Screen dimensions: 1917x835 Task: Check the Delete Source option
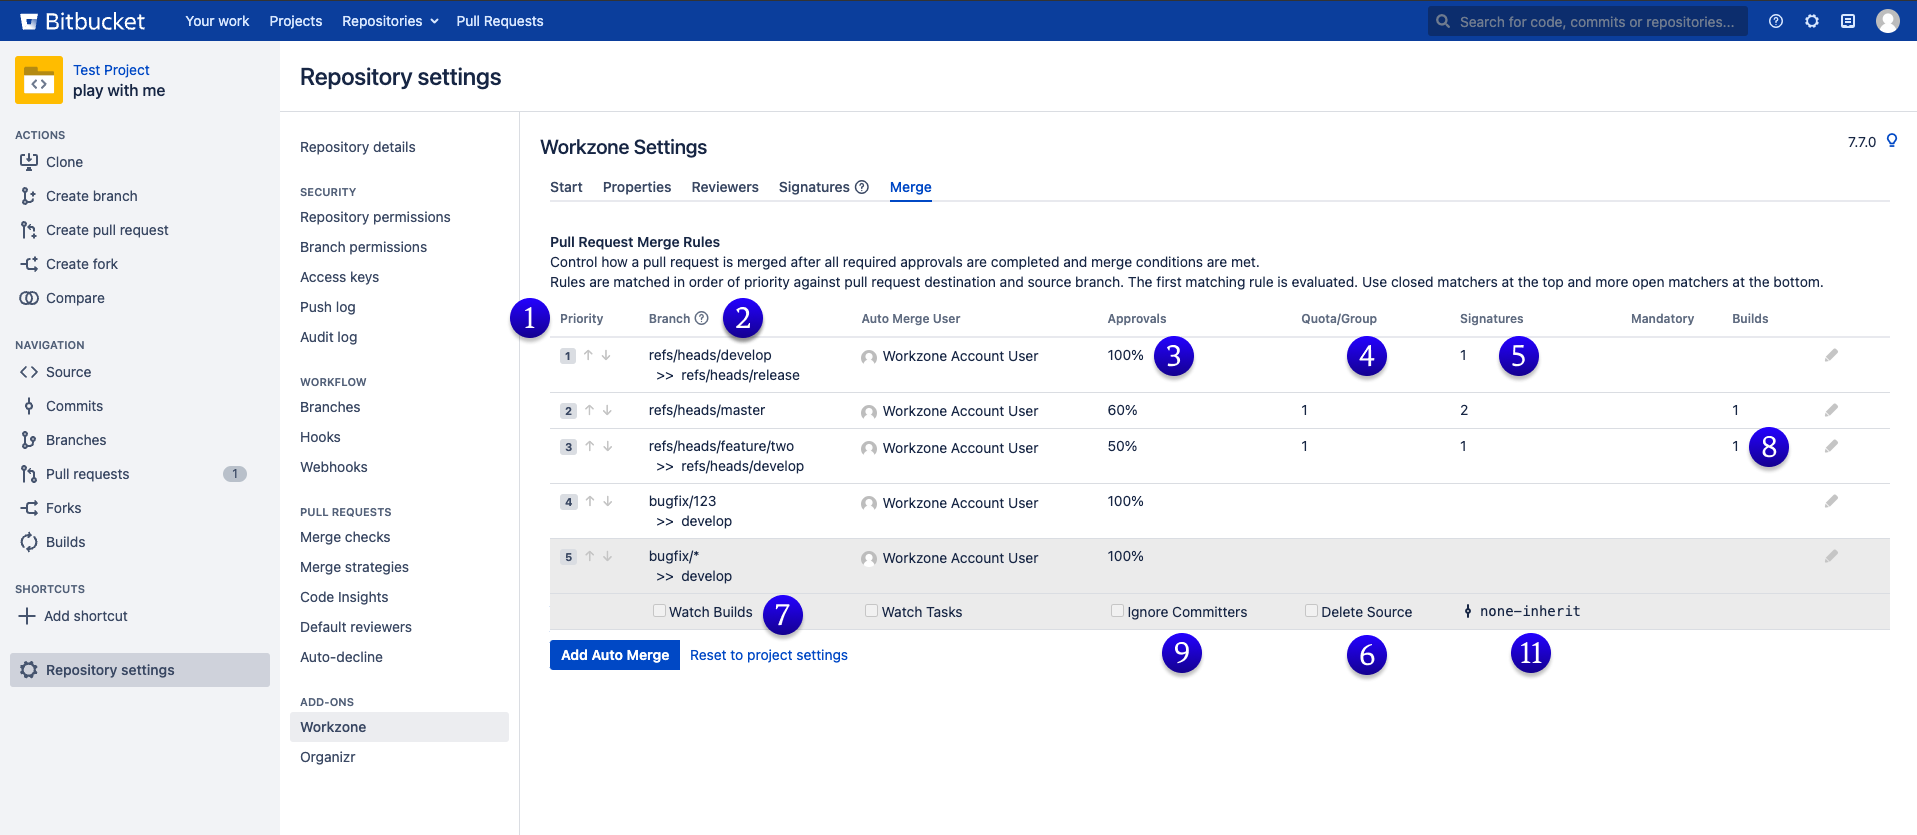1311,611
